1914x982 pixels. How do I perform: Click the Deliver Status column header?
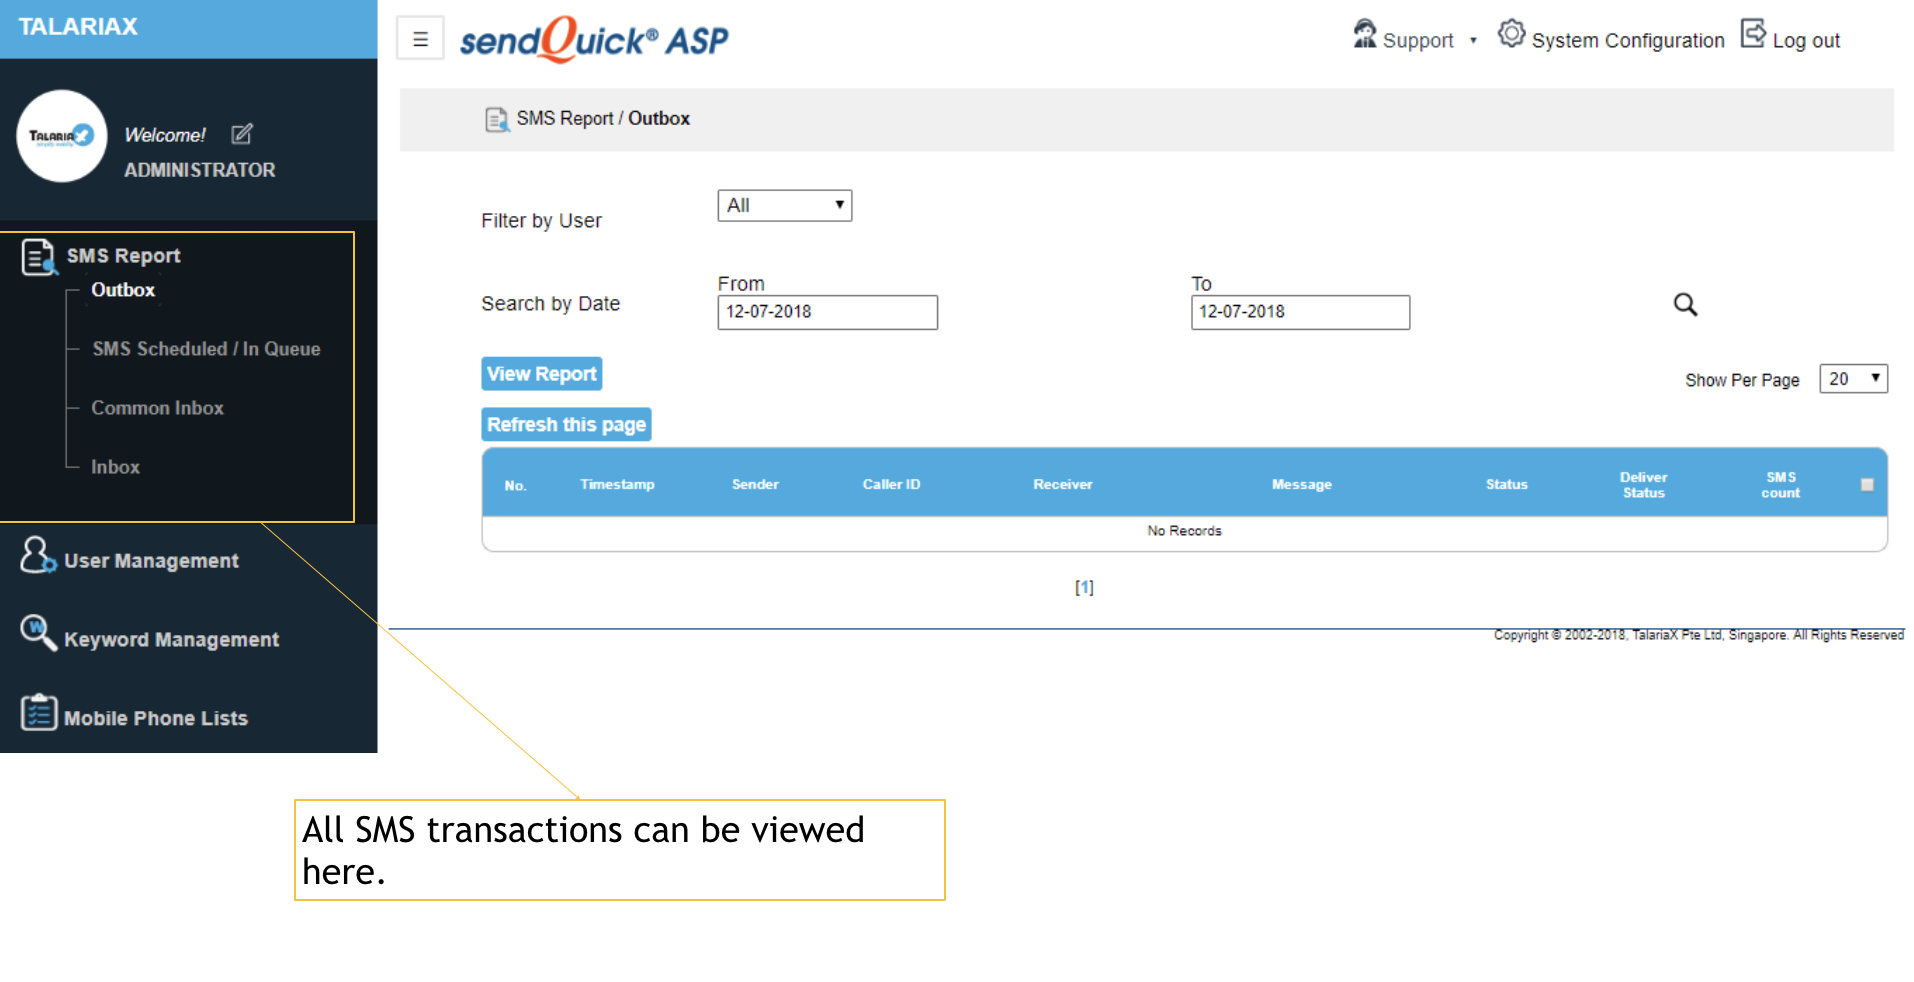point(1643,485)
